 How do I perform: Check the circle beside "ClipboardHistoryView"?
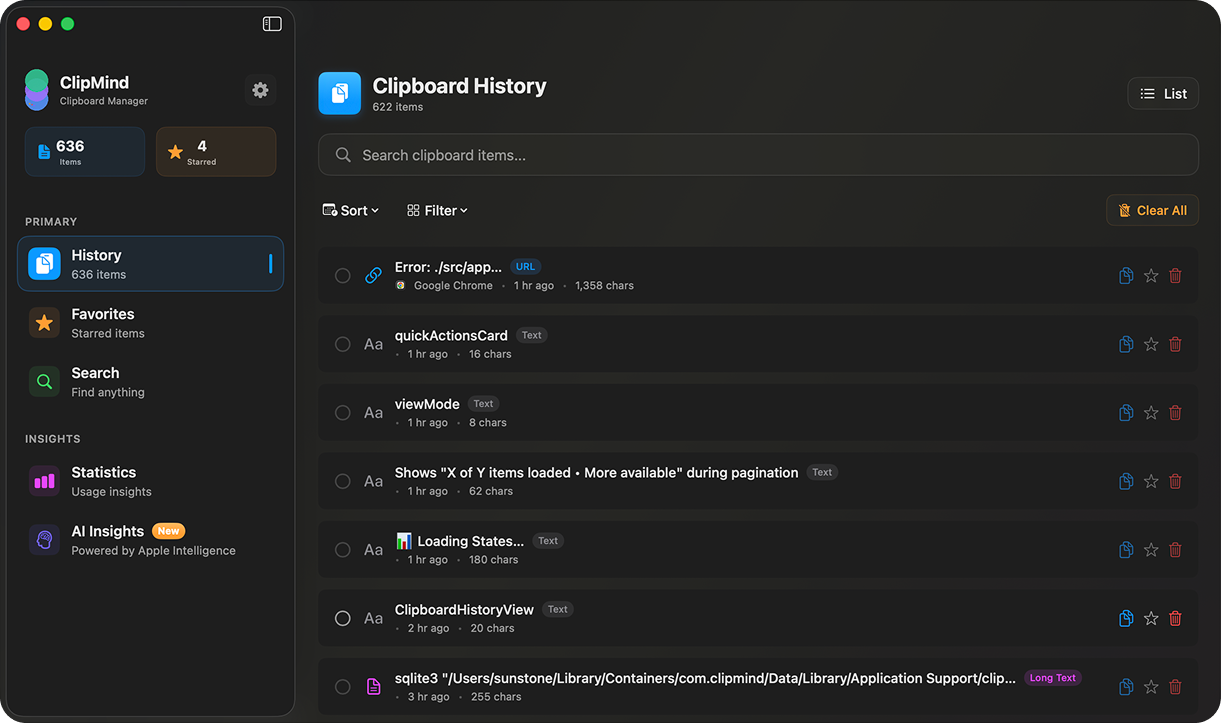coord(343,618)
